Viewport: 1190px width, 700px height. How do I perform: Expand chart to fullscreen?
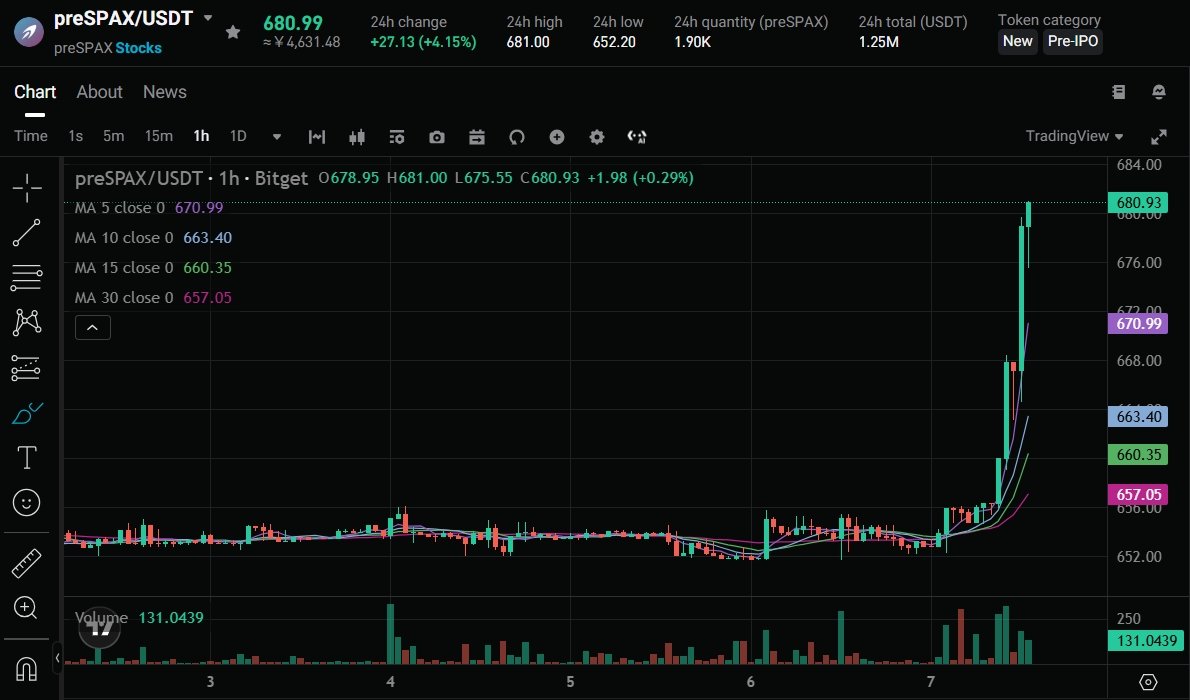[x=1159, y=137]
